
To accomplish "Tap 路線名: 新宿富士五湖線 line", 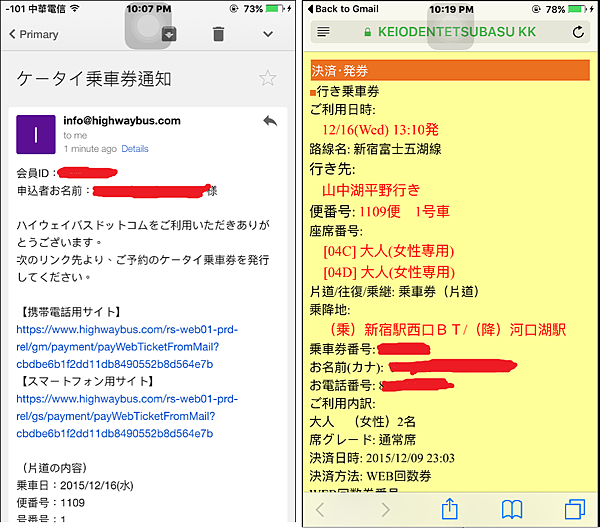I will click(x=375, y=149).
